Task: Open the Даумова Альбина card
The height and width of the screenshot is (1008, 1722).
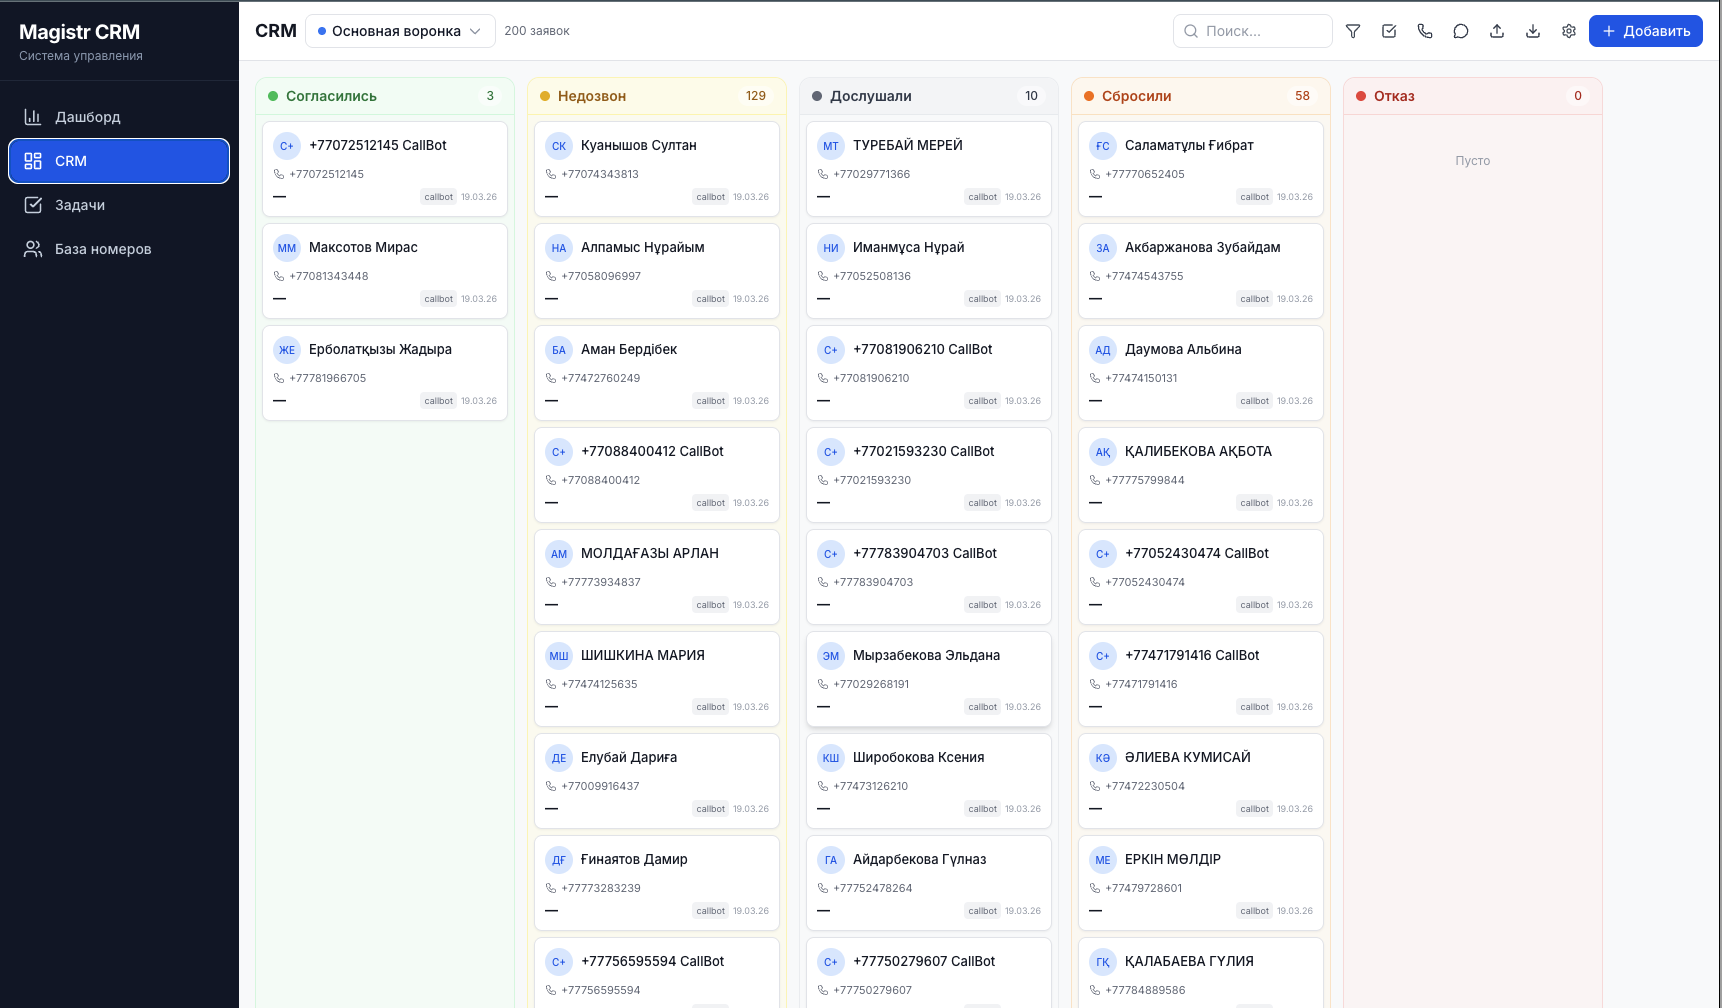Action: [x=1201, y=373]
